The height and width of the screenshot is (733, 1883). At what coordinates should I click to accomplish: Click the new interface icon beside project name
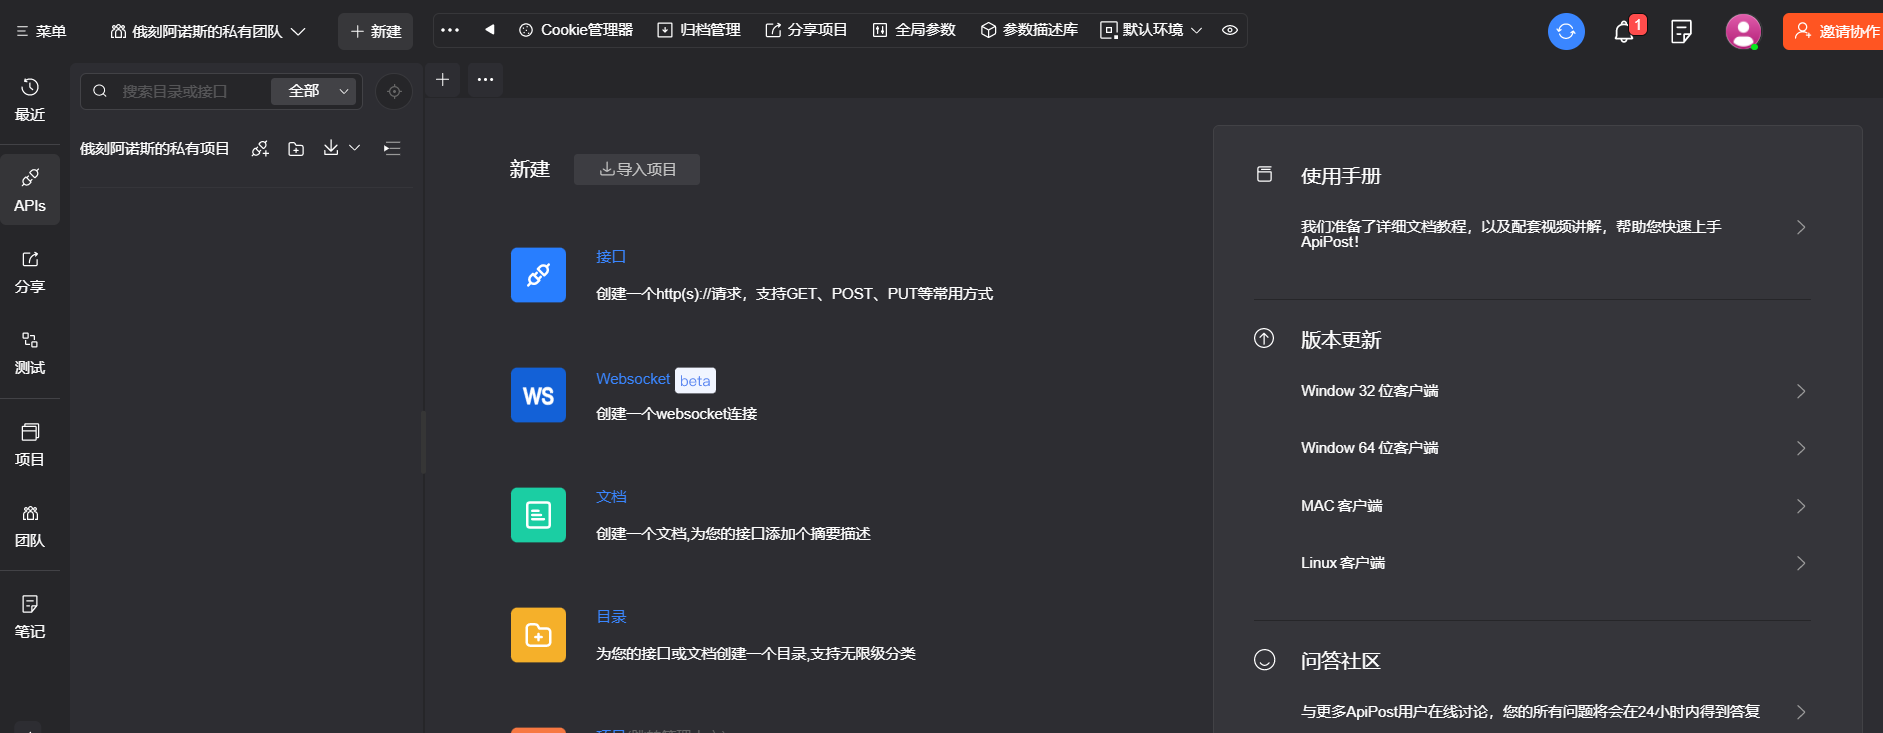click(260, 148)
